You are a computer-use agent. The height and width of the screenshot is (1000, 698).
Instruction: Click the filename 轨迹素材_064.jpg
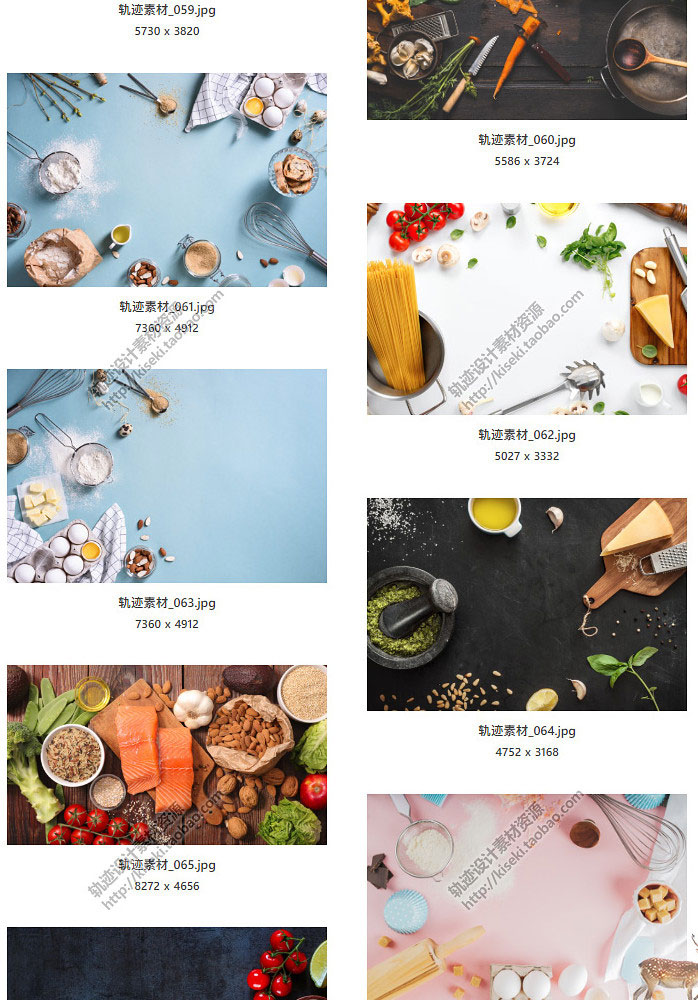pyautogui.click(x=526, y=731)
